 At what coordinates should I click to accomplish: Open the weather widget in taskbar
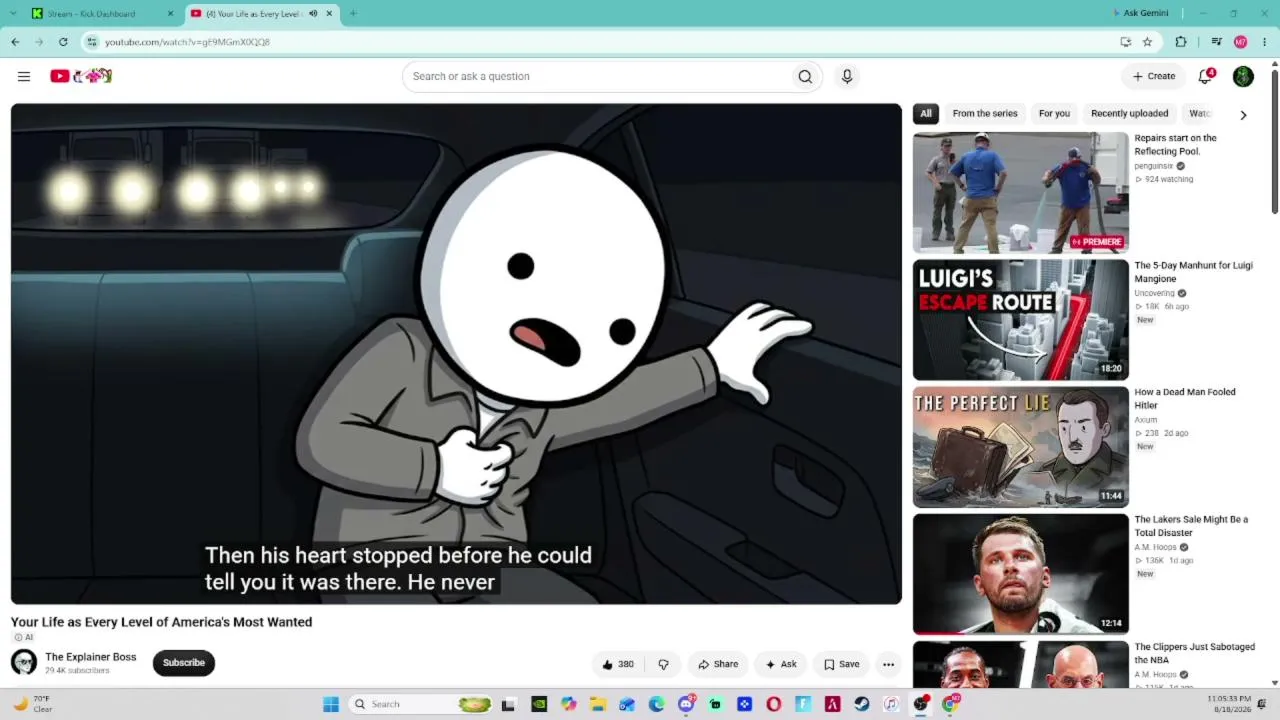click(32, 704)
